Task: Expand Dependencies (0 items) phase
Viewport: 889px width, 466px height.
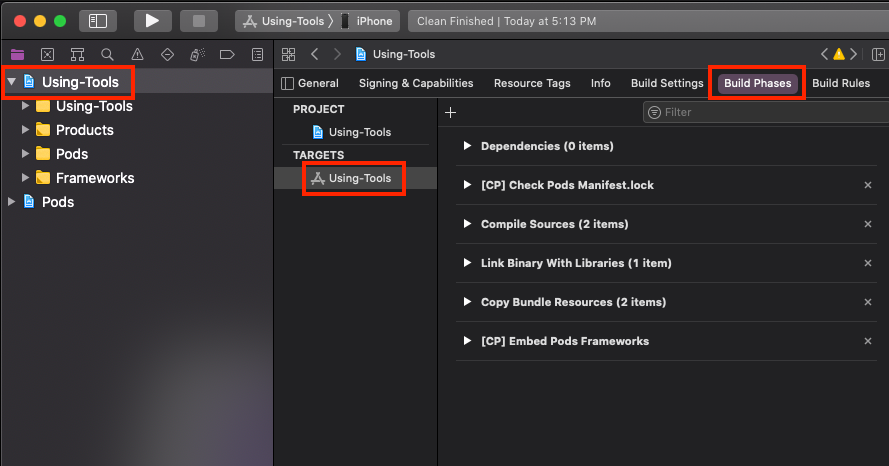Action: (467, 146)
